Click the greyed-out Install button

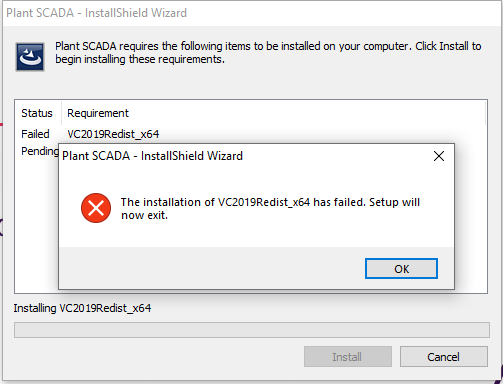[x=348, y=357]
